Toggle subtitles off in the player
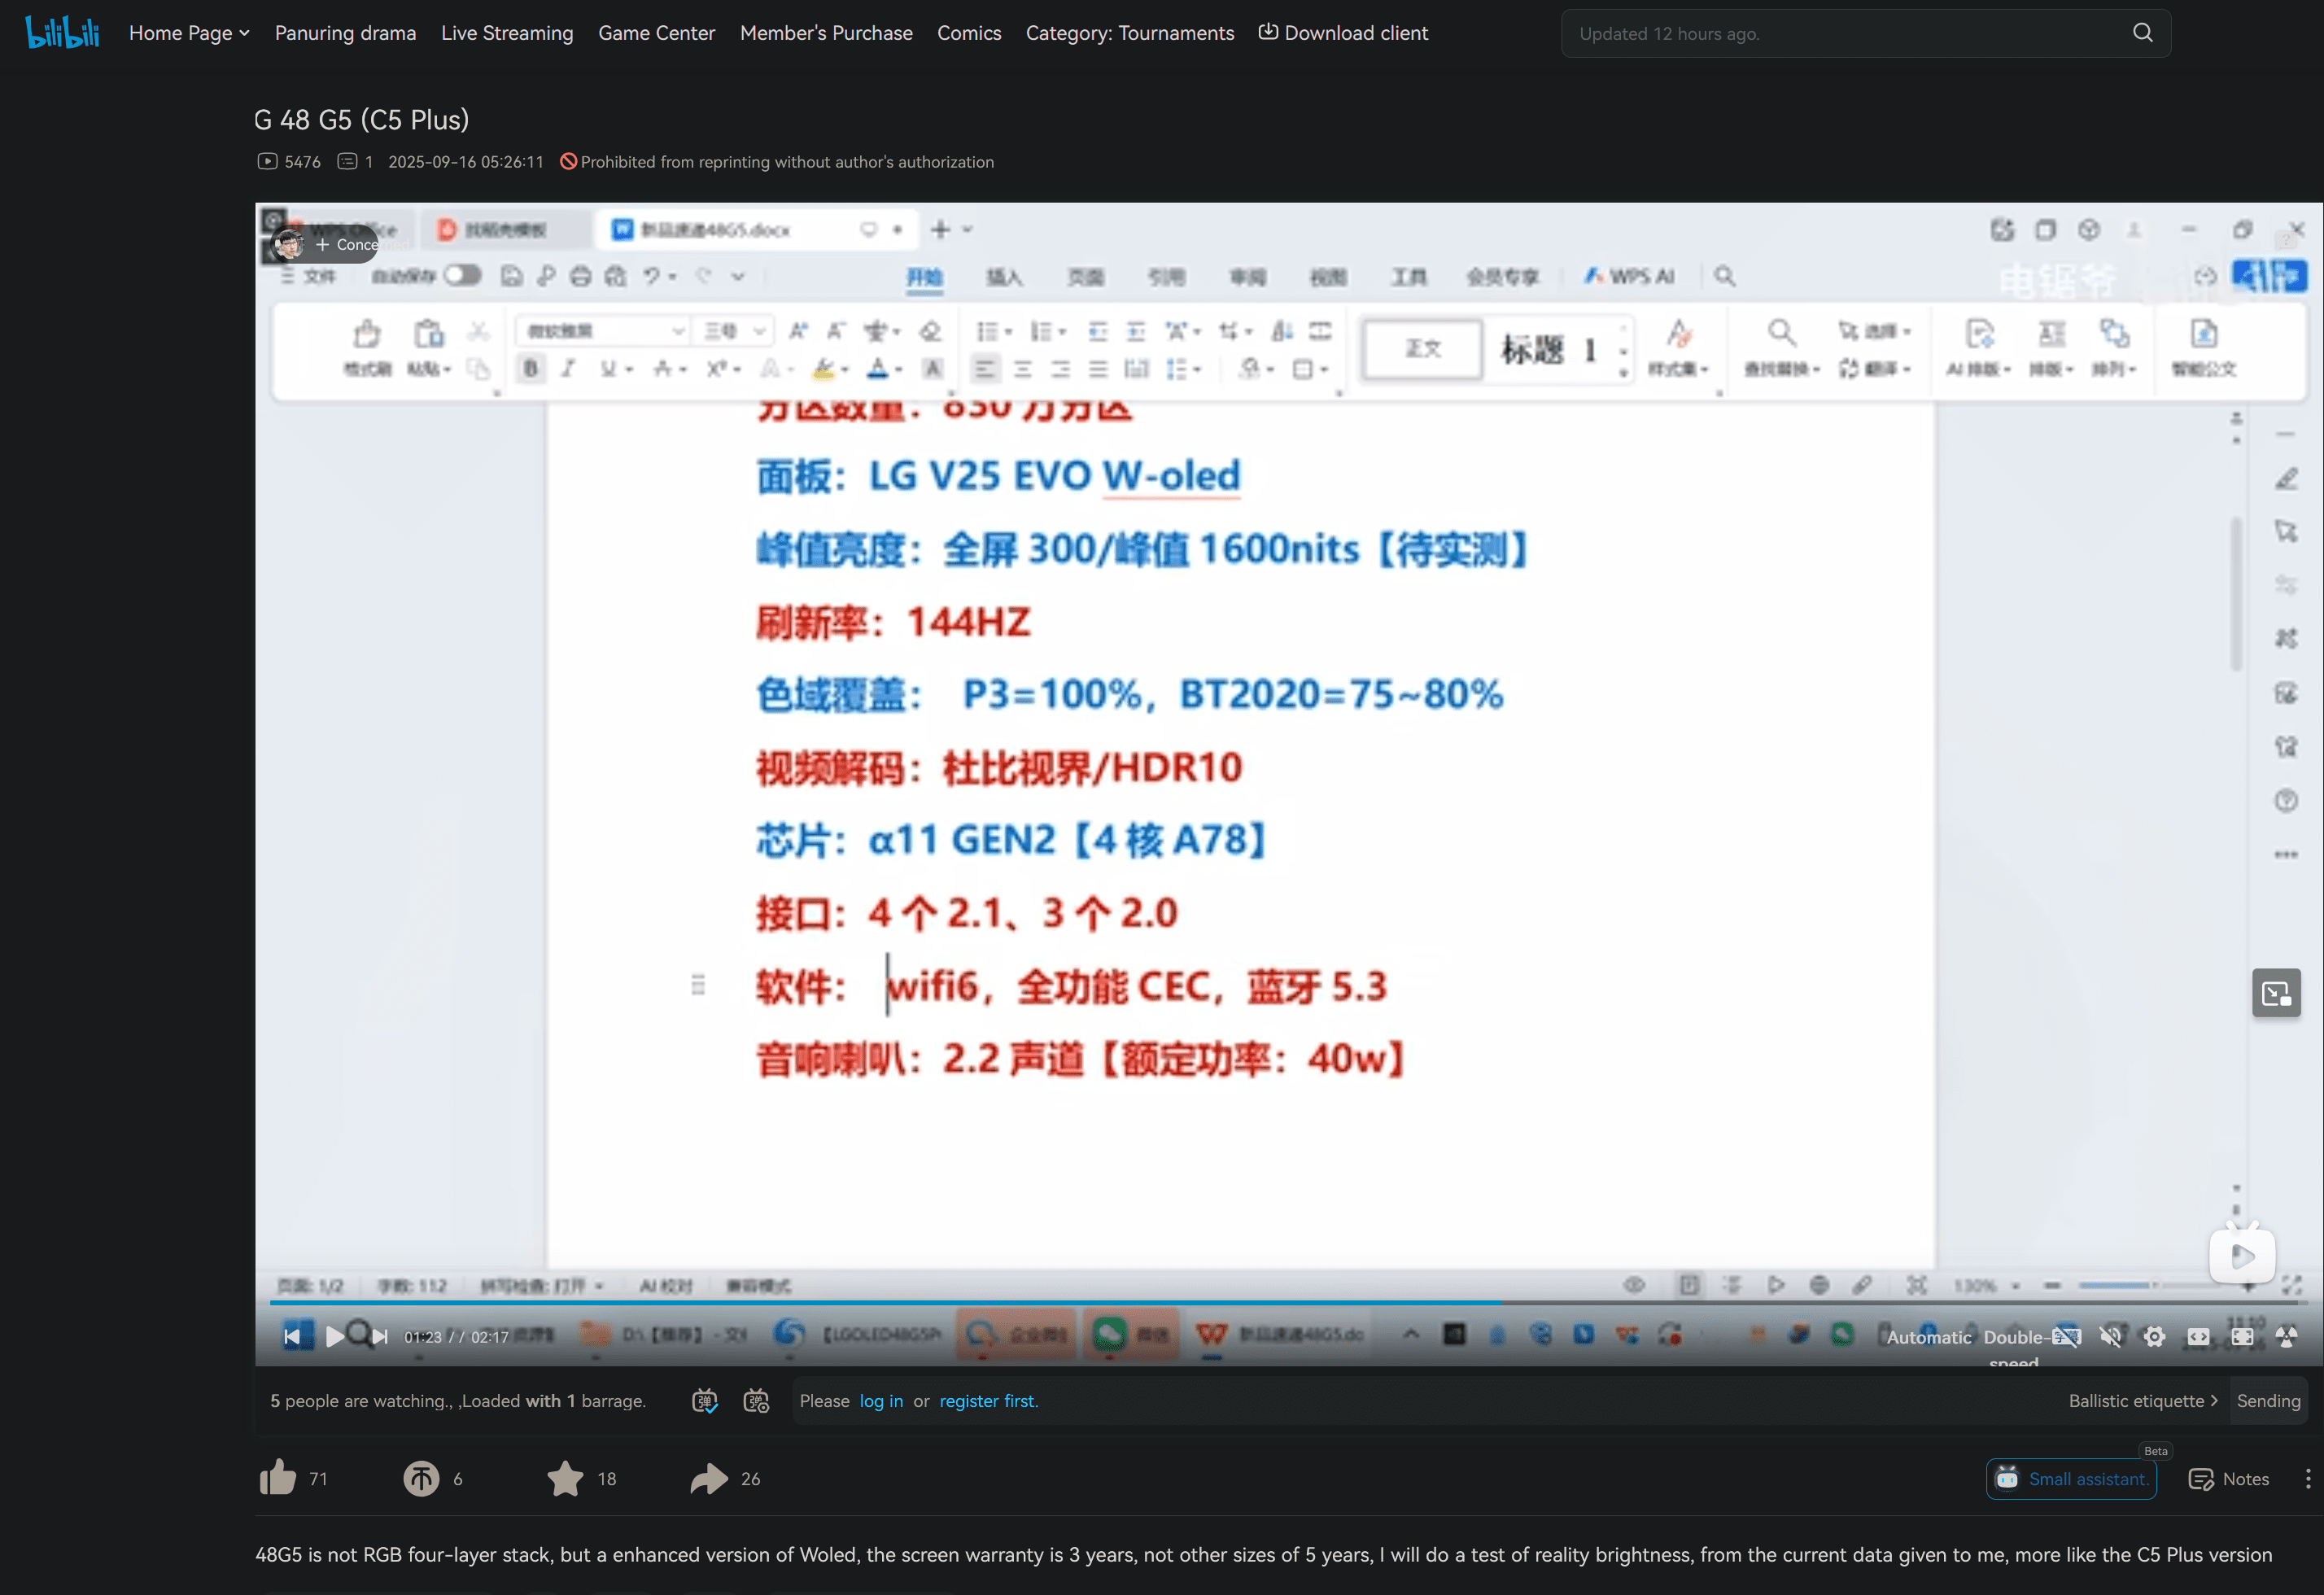Image resolution: width=2324 pixels, height=1595 pixels. tap(2066, 1337)
